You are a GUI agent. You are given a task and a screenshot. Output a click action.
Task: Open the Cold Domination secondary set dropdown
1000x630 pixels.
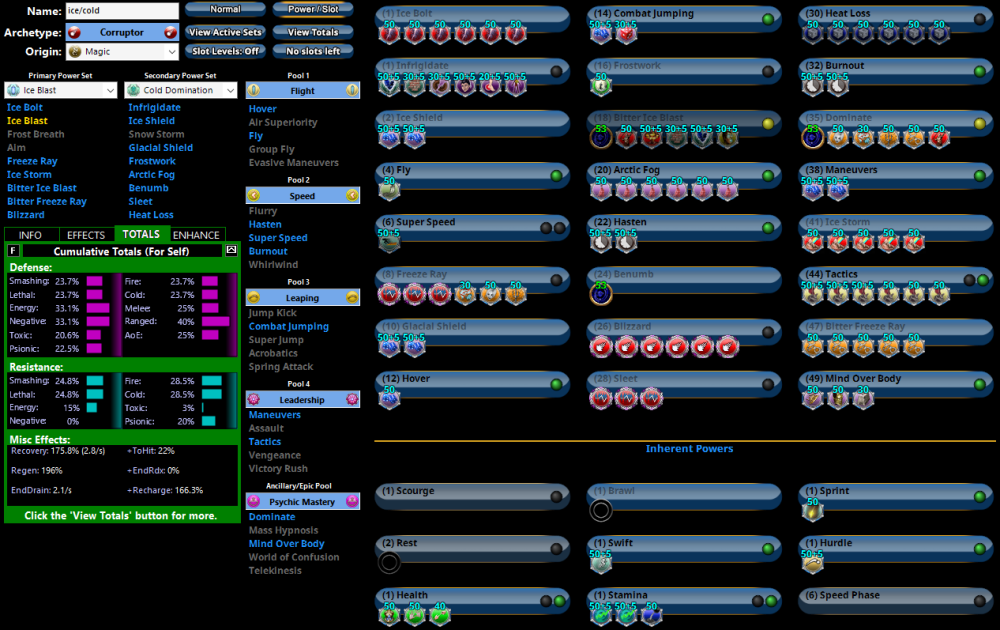coord(181,90)
